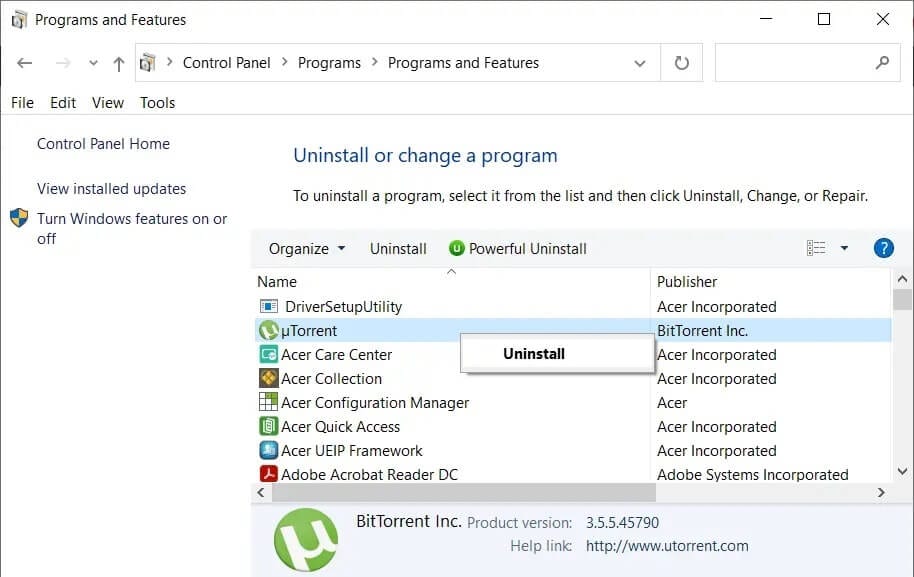Screen dimensions: 914x577
Task: Click the magnifier search icon
Action: point(883,62)
